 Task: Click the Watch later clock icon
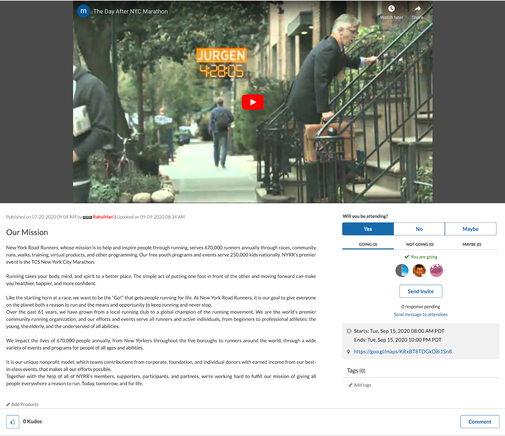[391, 9]
